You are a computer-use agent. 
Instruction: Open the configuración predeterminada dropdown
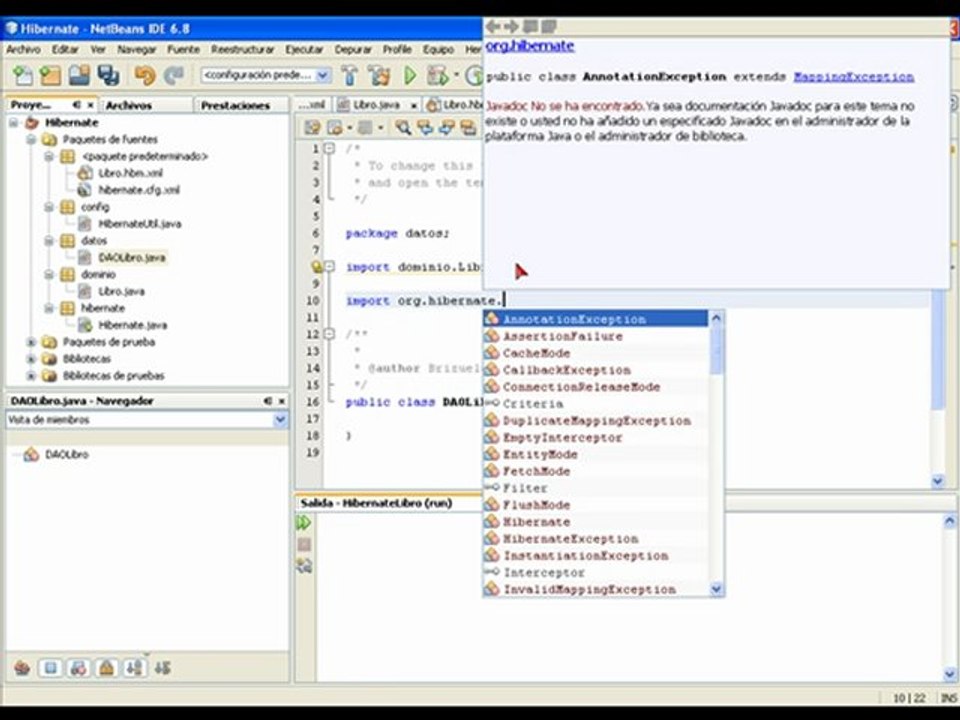[x=323, y=75]
